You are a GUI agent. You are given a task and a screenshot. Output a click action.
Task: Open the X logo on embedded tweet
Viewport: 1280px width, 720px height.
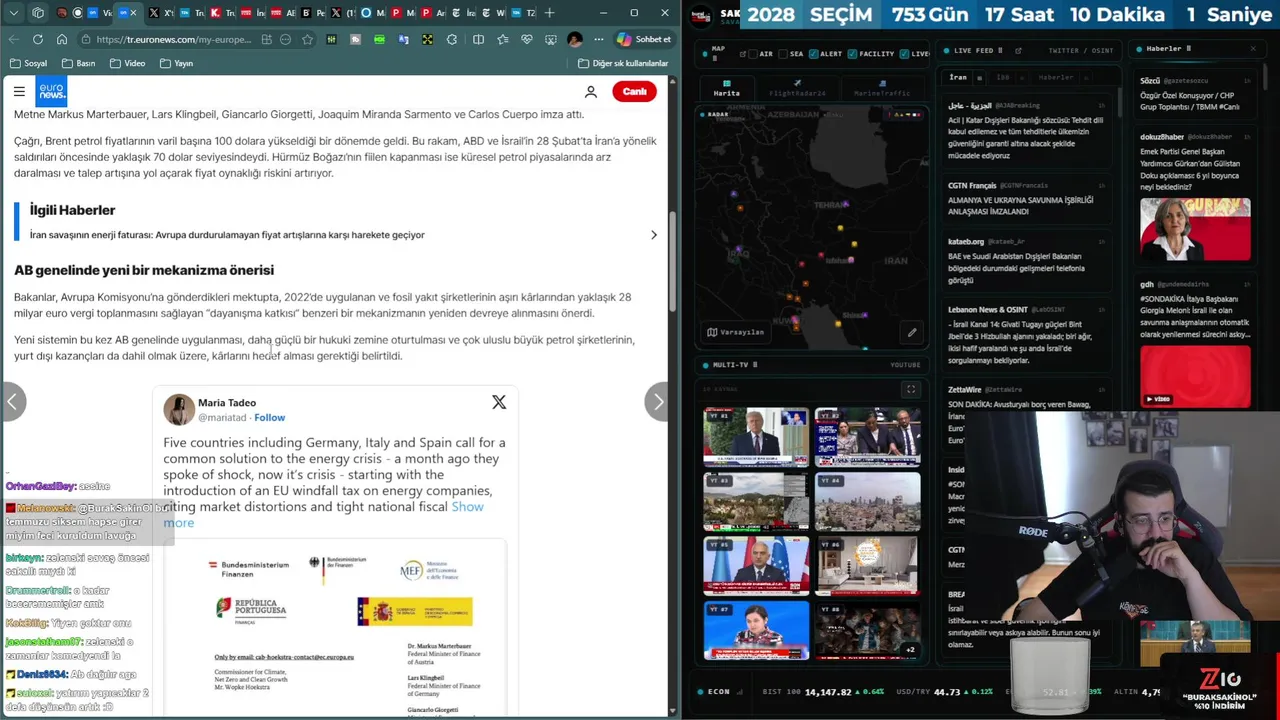pos(499,402)
